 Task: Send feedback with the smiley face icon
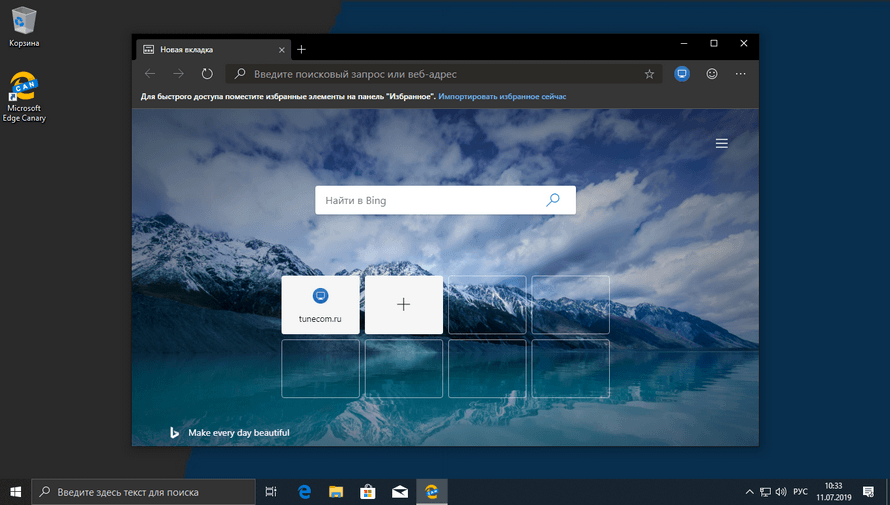pos(712,74)
